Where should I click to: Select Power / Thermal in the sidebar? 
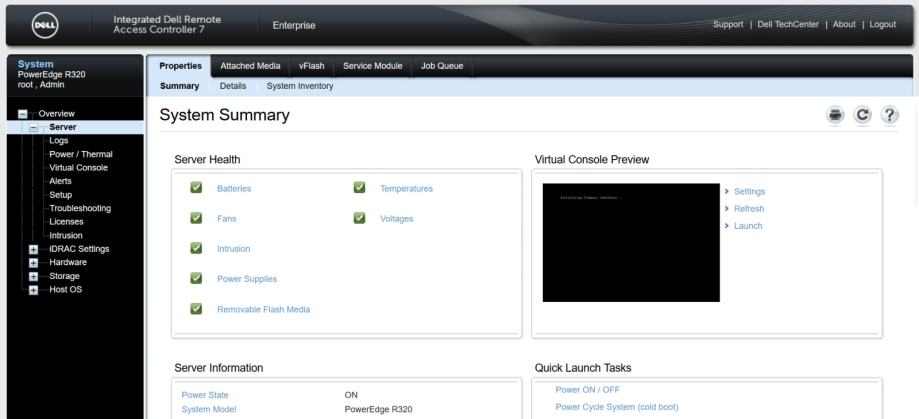(81, 154)
